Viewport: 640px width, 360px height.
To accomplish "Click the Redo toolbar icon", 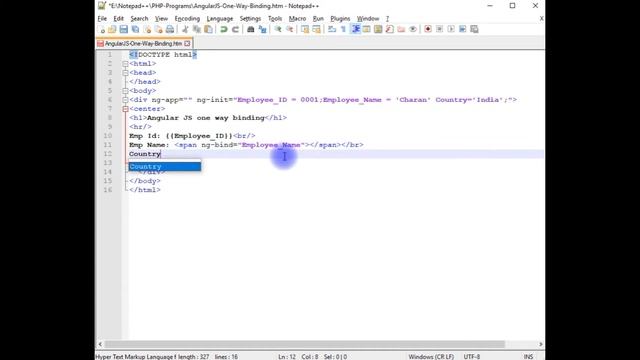I will 236,29.
